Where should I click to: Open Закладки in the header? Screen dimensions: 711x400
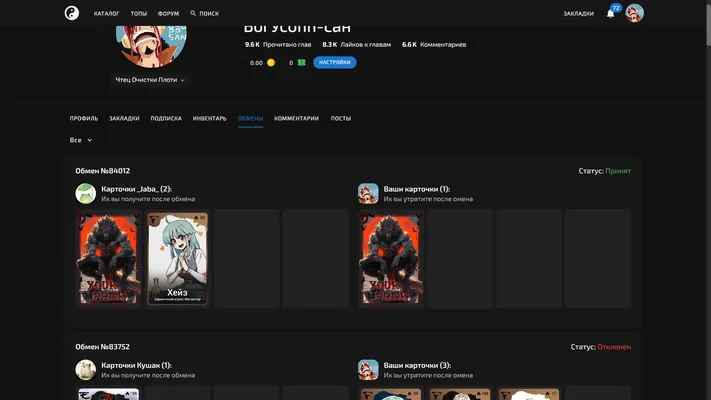click(578, 14)
